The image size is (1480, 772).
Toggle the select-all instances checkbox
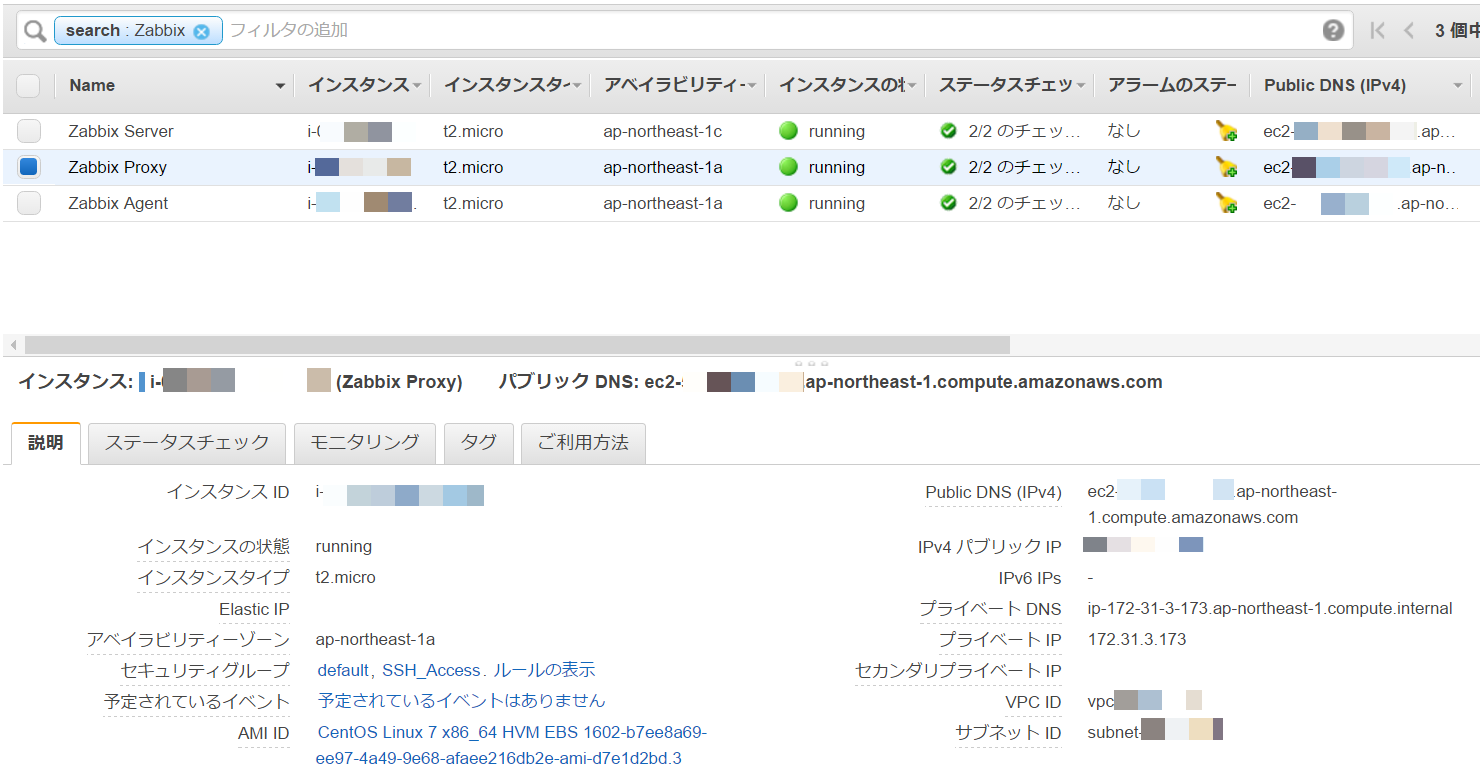pyautogui.click(x=28, y=86)
